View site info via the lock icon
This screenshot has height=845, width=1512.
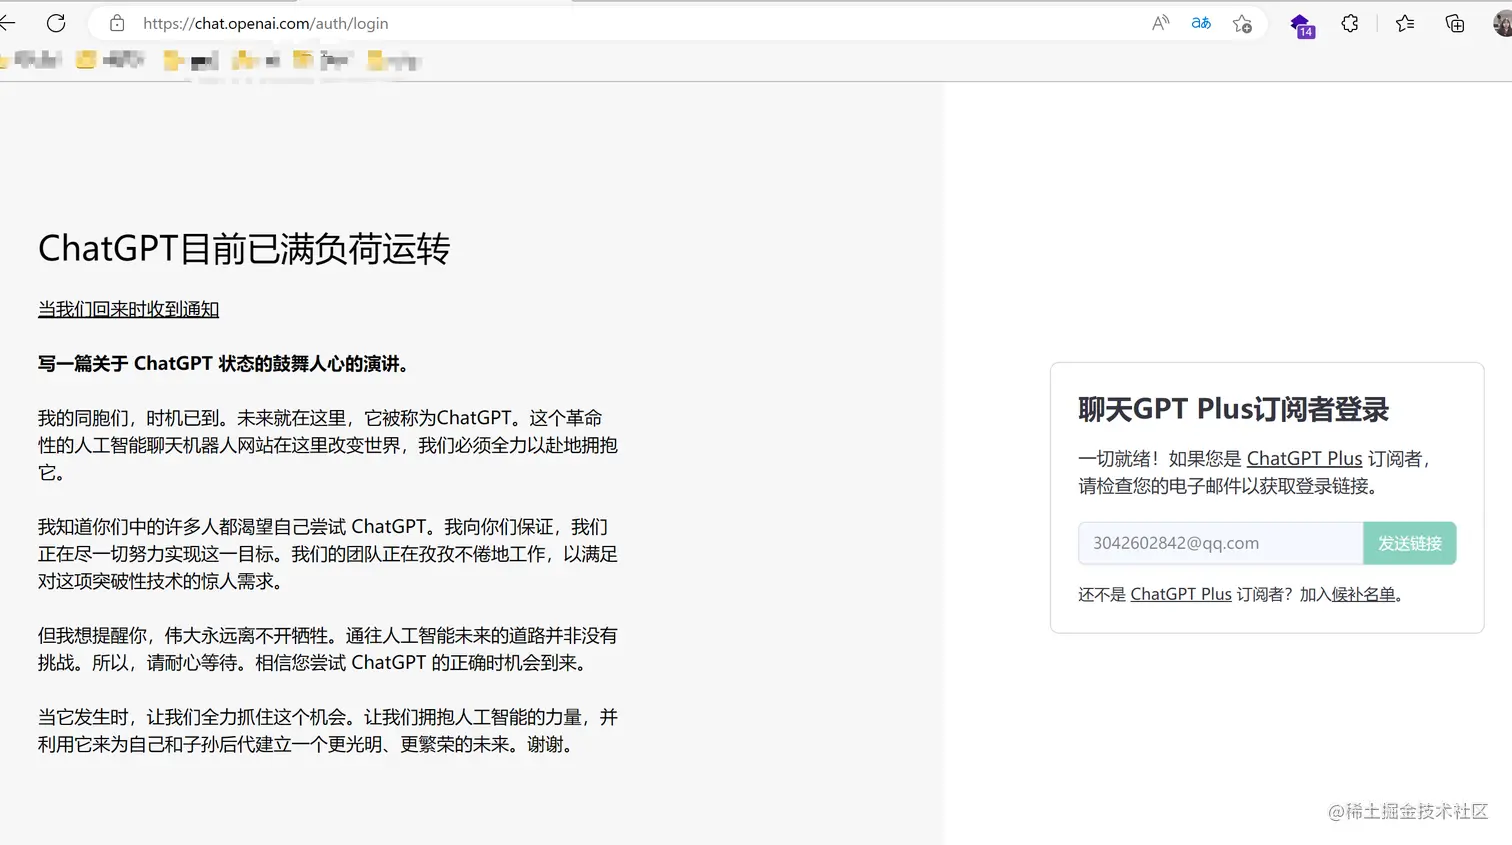click(117, 23)
